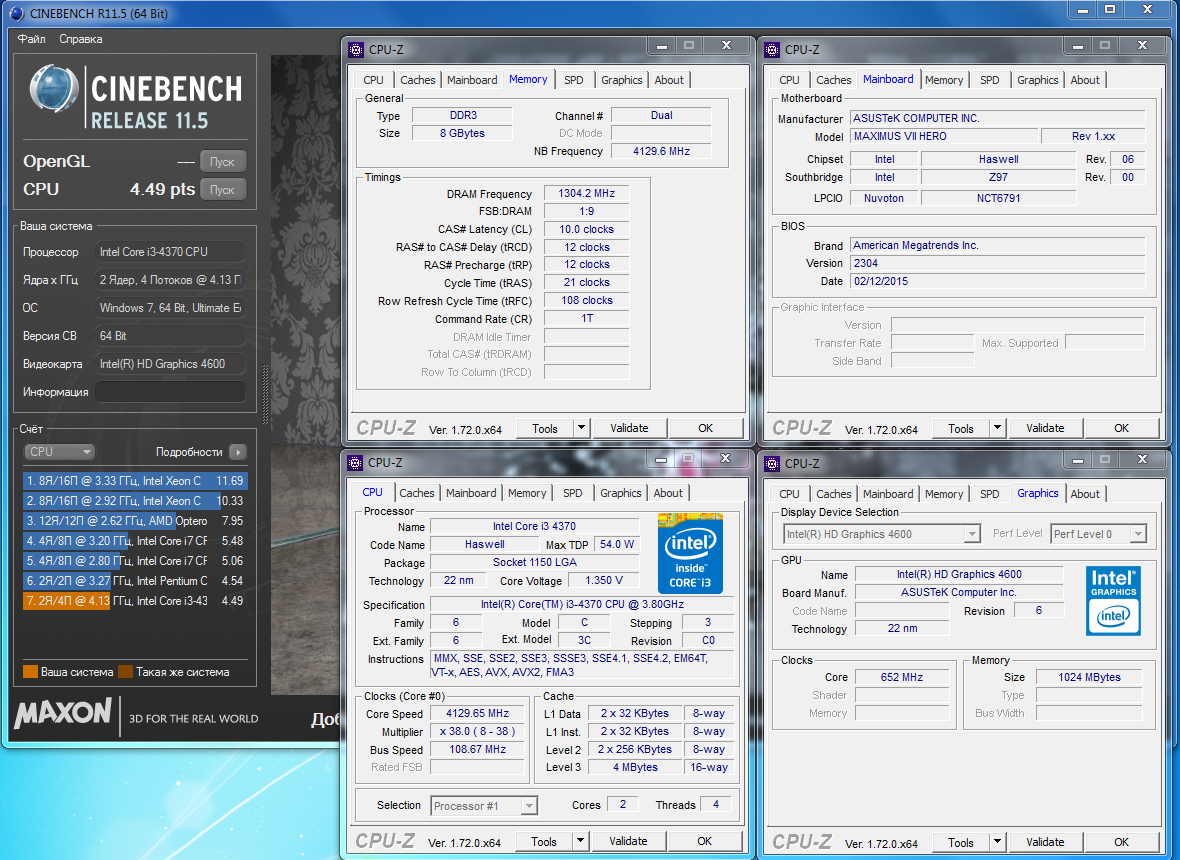Open the Файл menu in Cinebench

point(32,39)
